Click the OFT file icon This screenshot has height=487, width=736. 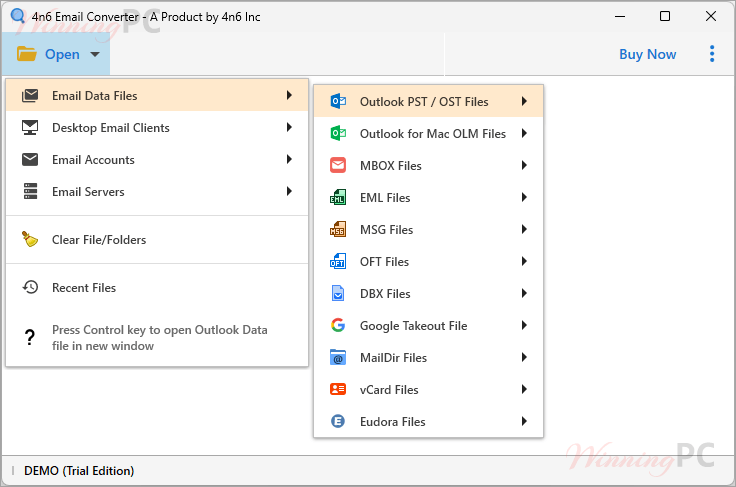pos(338,261)
